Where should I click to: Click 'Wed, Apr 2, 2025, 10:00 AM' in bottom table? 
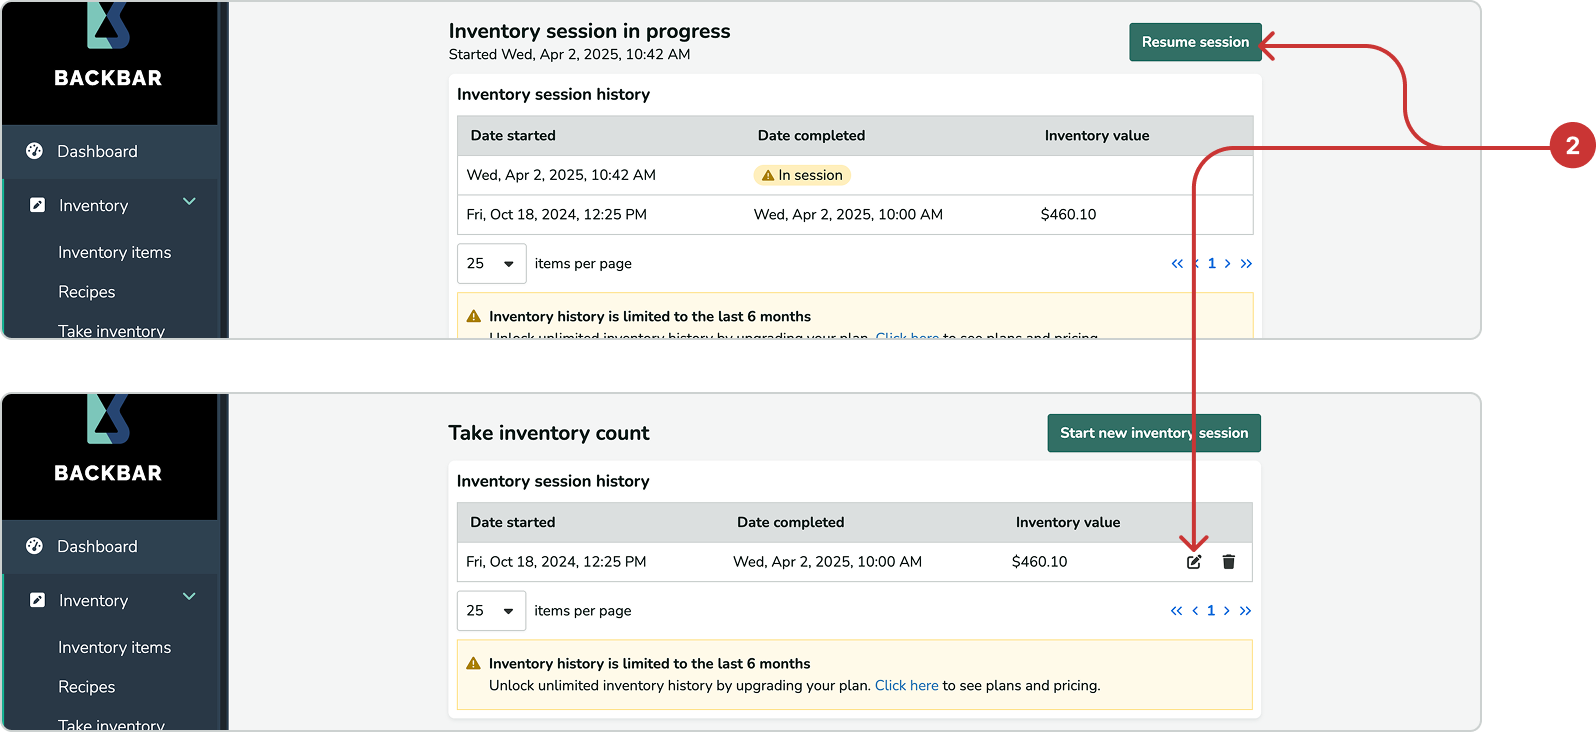click(828, 562)
